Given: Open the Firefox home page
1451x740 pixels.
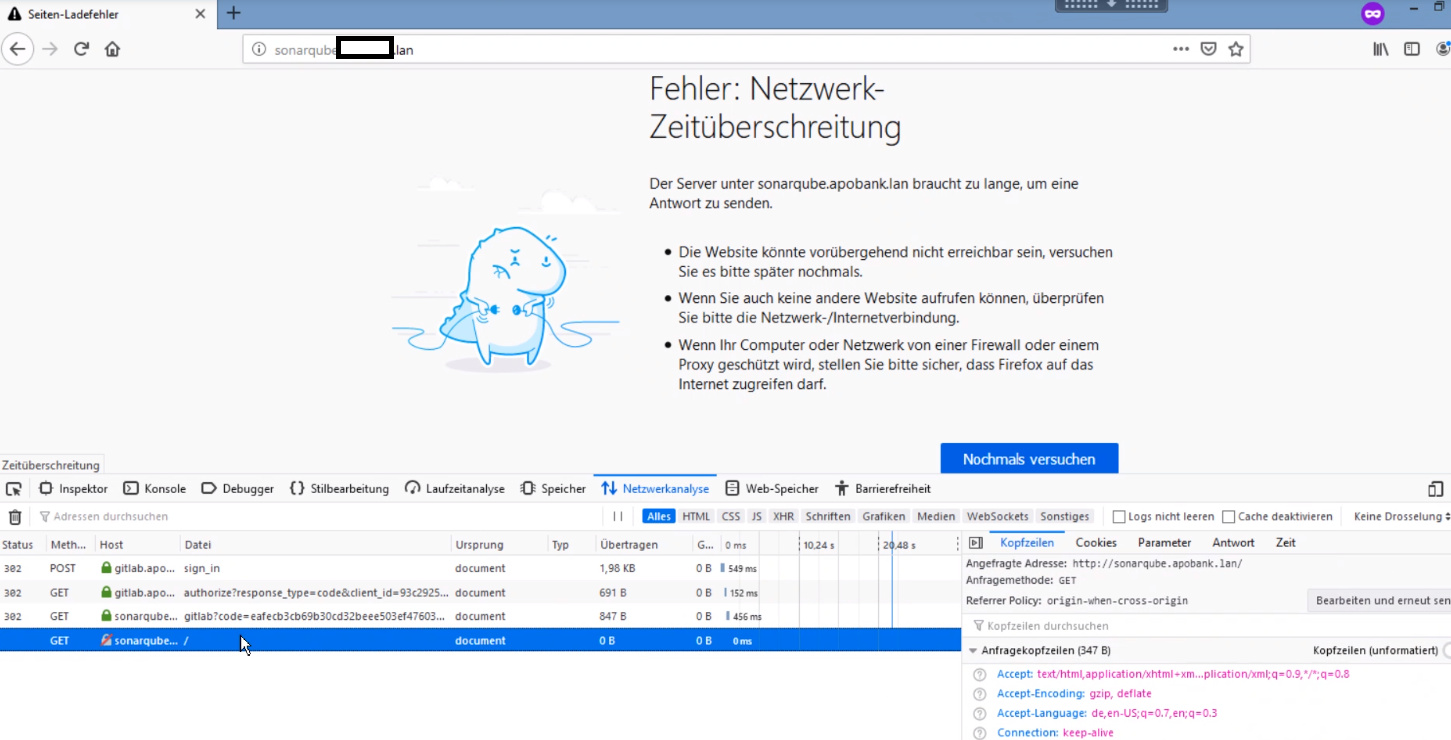Looking at the screenshot, I should tap(112, 49).
